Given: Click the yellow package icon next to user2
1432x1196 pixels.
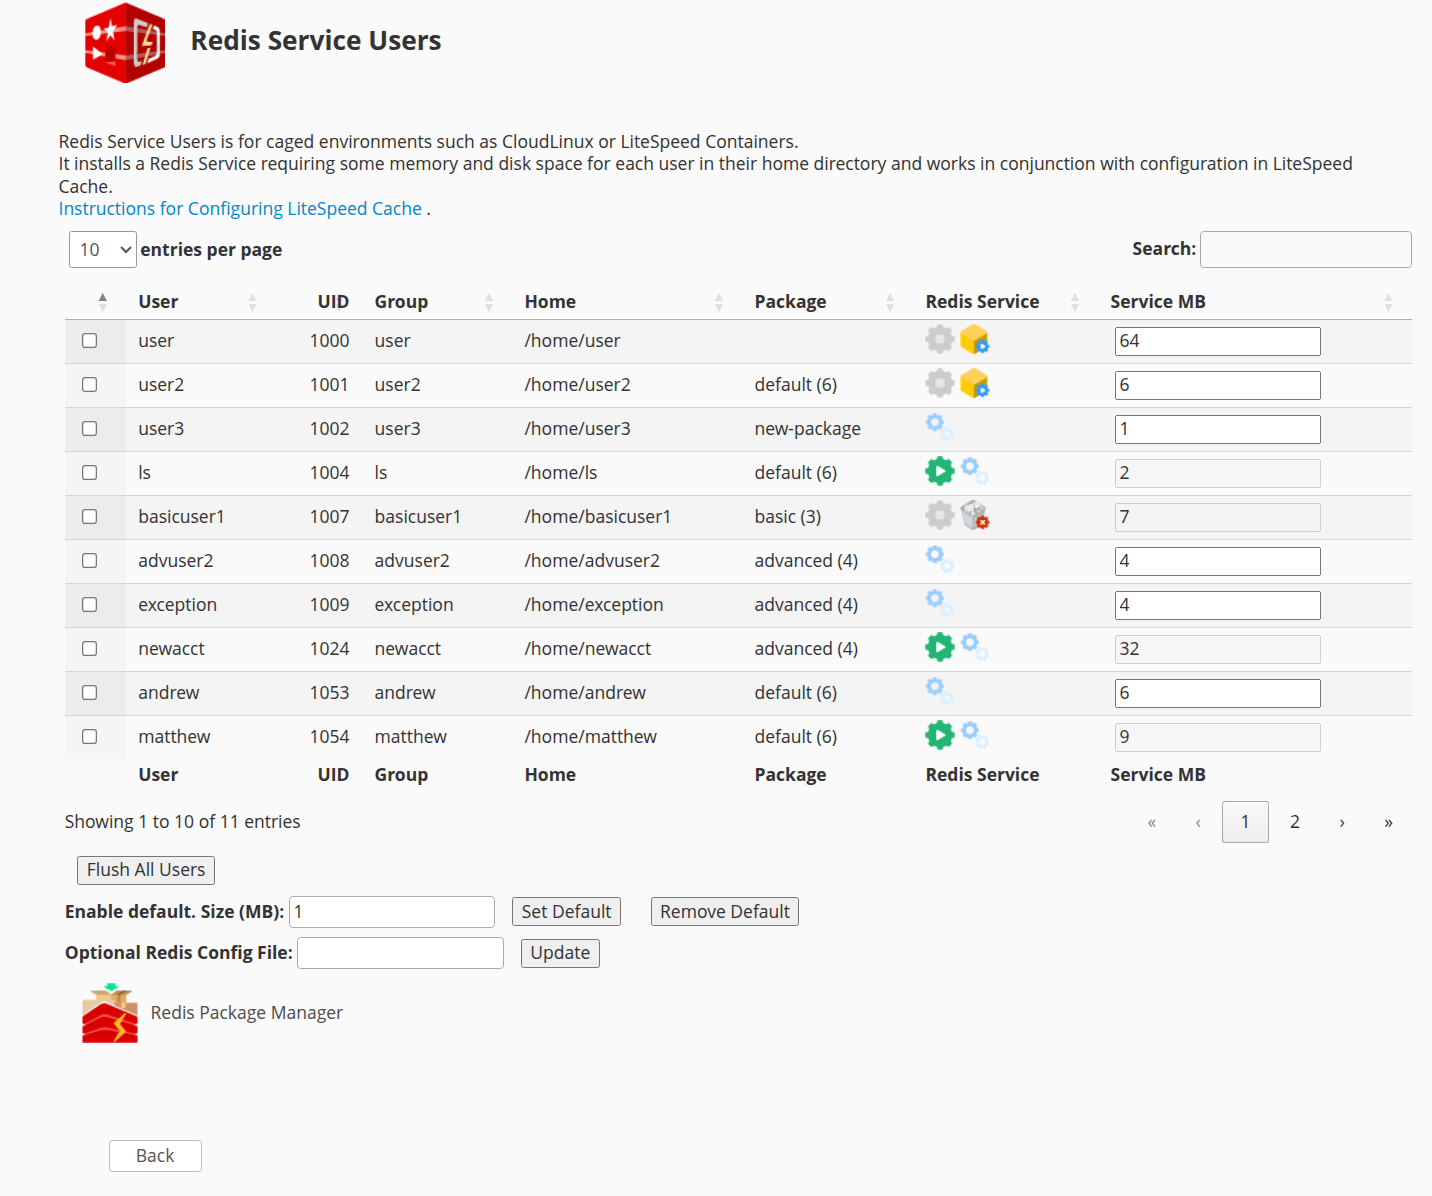Looking at the screenshot, I should click(x=974, y=383).
